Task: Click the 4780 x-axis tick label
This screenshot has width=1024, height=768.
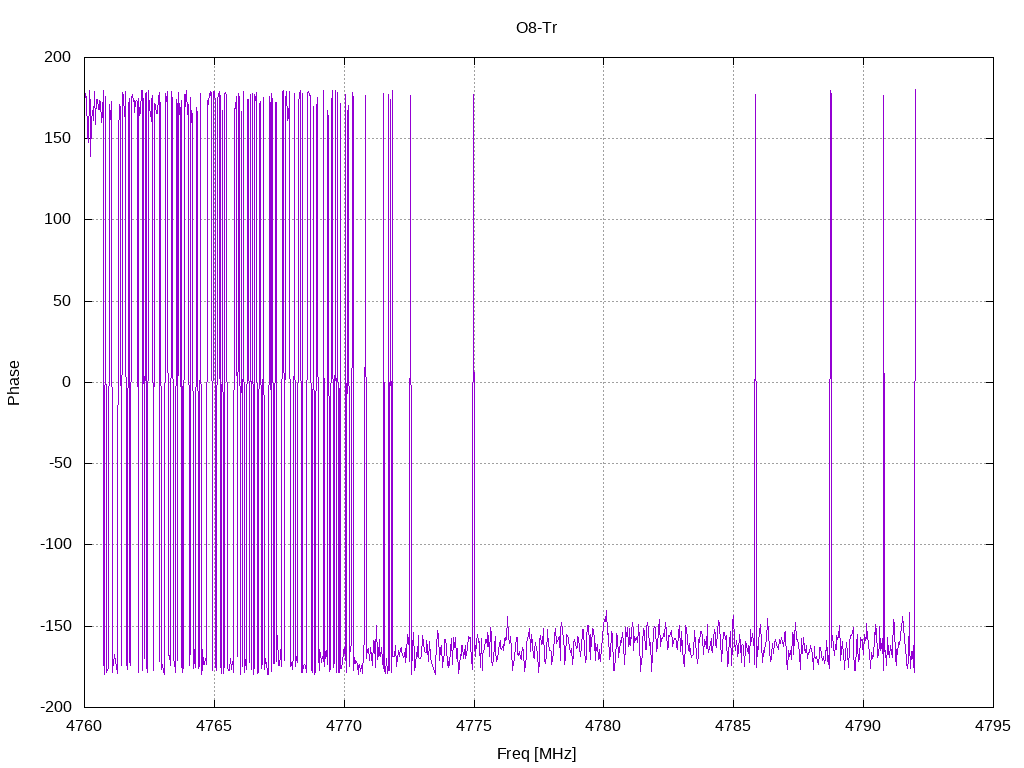Action: tap(603, 726)
